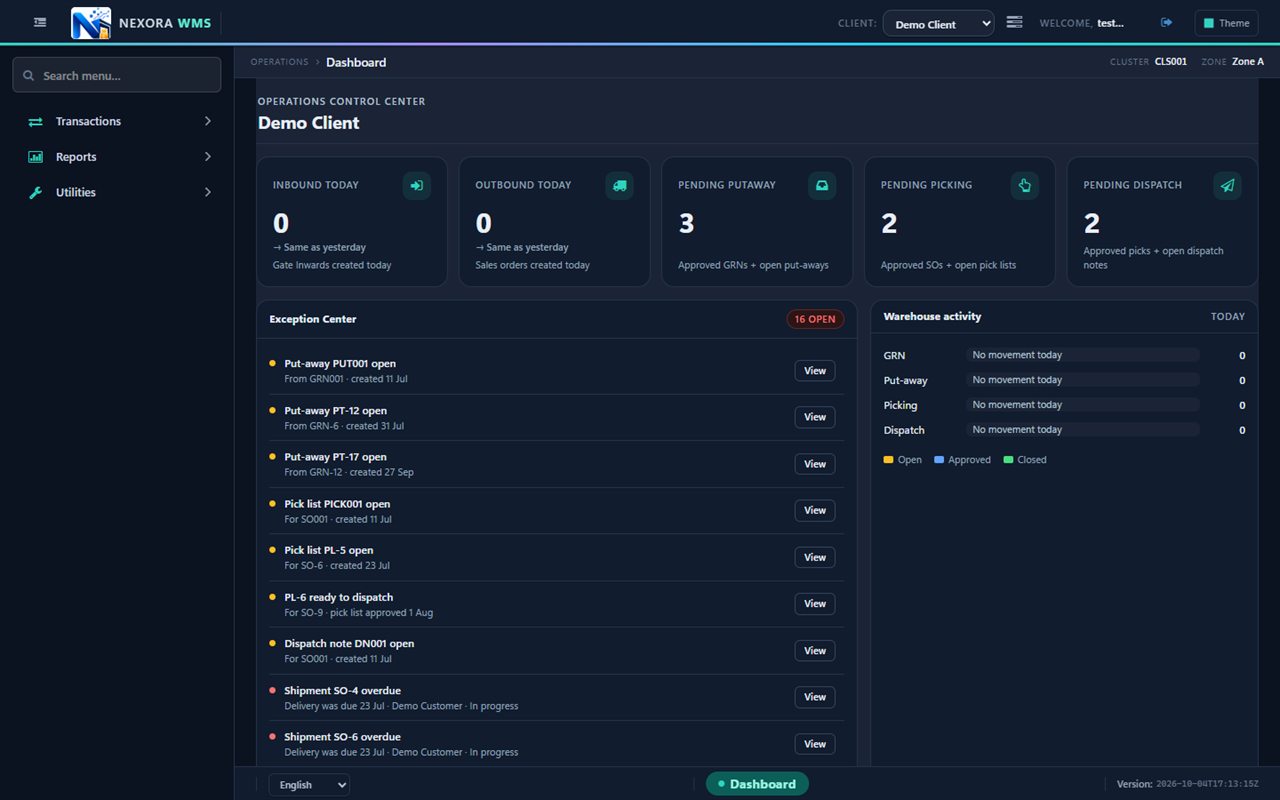Click the logout arrow icon
Image resolution: width=1280 pixels, height=800 pixels.
1166,23
